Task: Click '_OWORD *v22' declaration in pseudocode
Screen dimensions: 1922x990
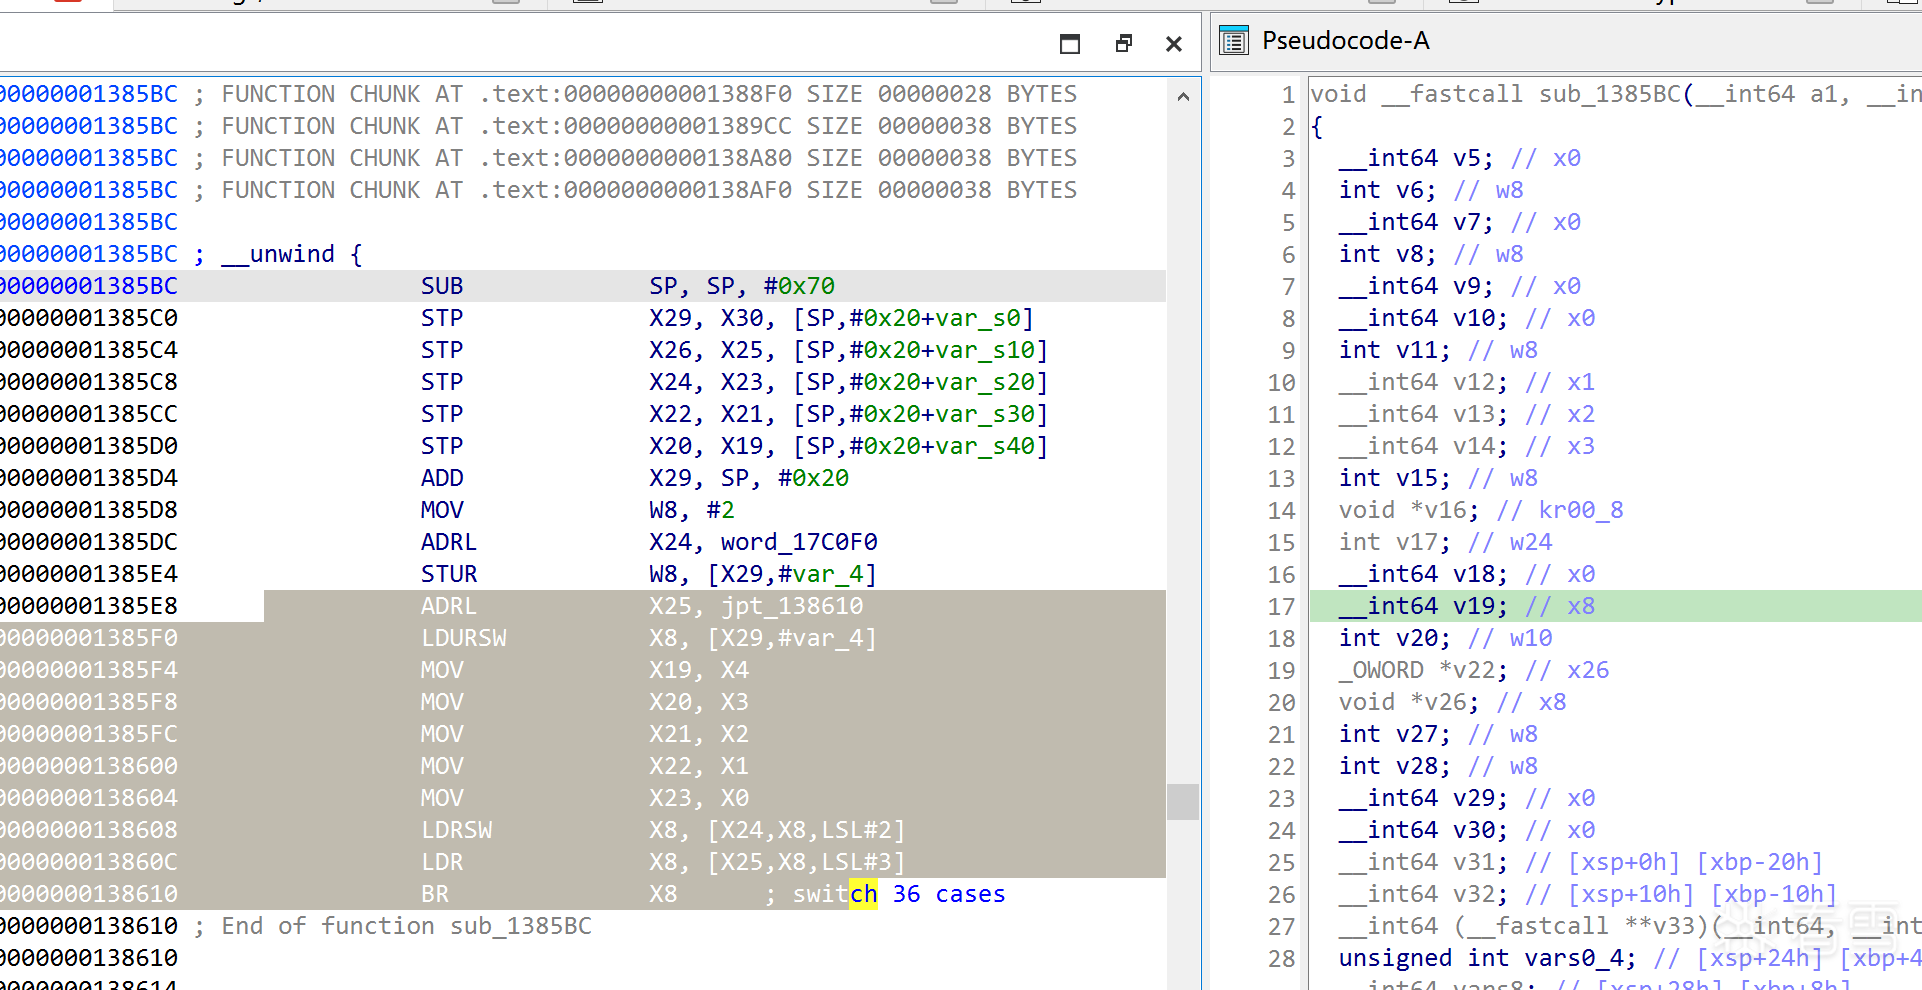Action: click(1422, 670)
